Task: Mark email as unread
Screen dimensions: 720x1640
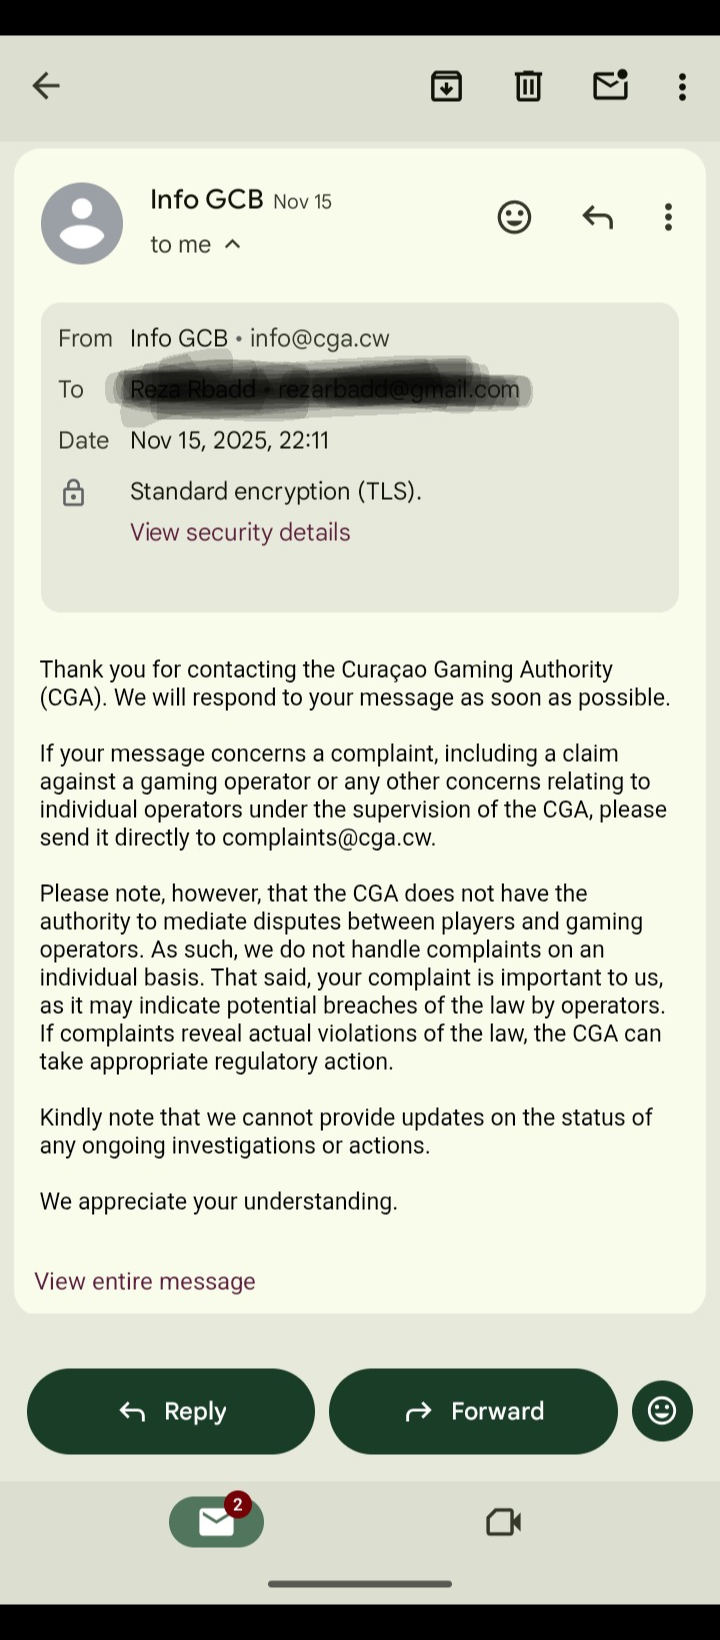Action: click(x=610, y=86)
